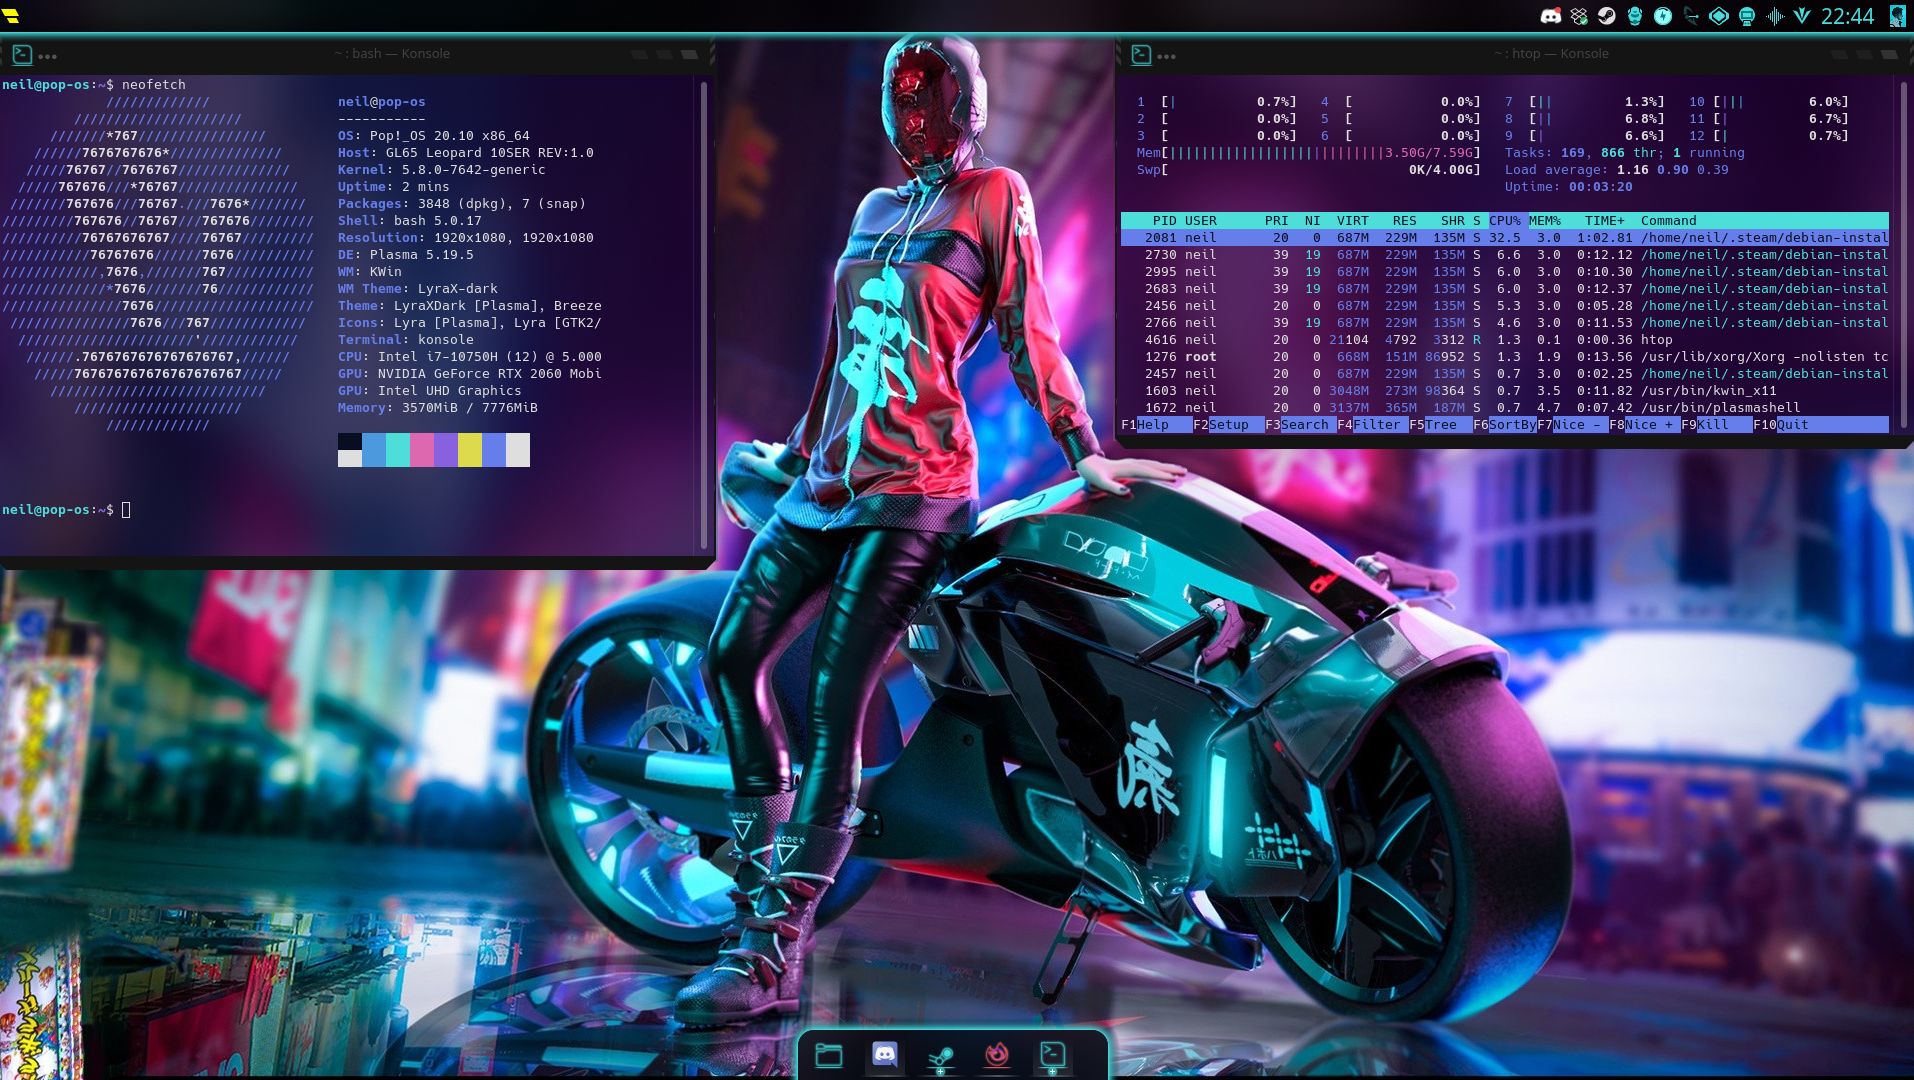Open a new Konsole from the dock
This screenshot has width=1914, height=1080.
click(1050, 1055)
